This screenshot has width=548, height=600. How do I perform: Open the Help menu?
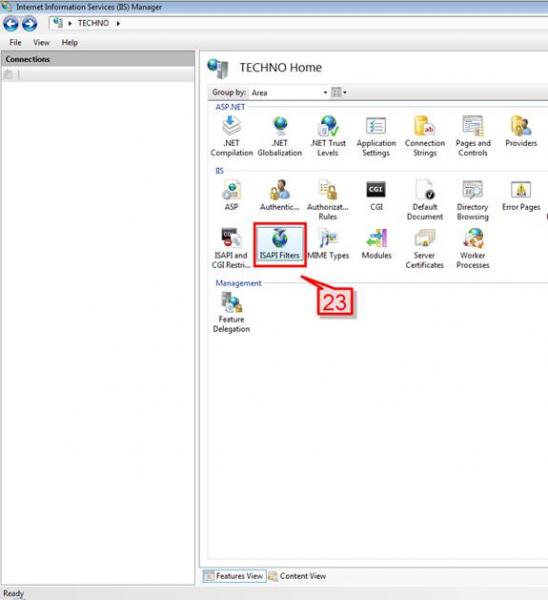tap(70, 42)
